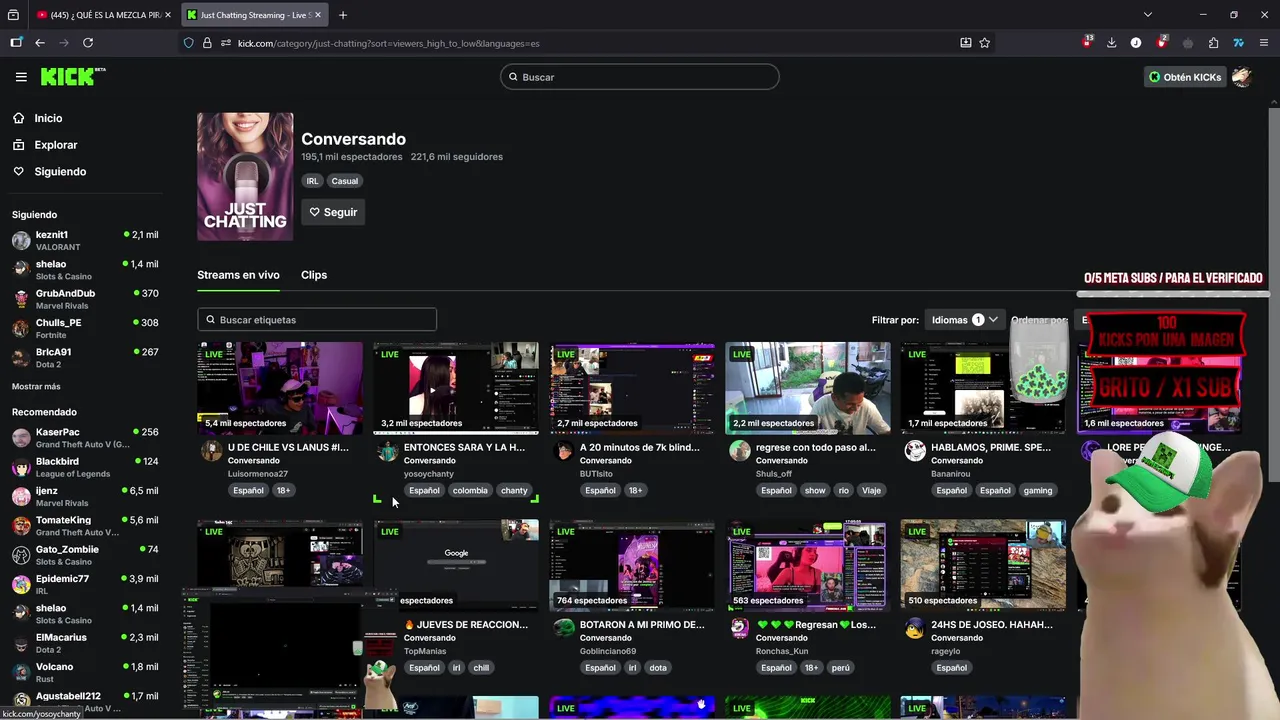Open a new browser tab
Screen dimensions: 1280x720
343,15
